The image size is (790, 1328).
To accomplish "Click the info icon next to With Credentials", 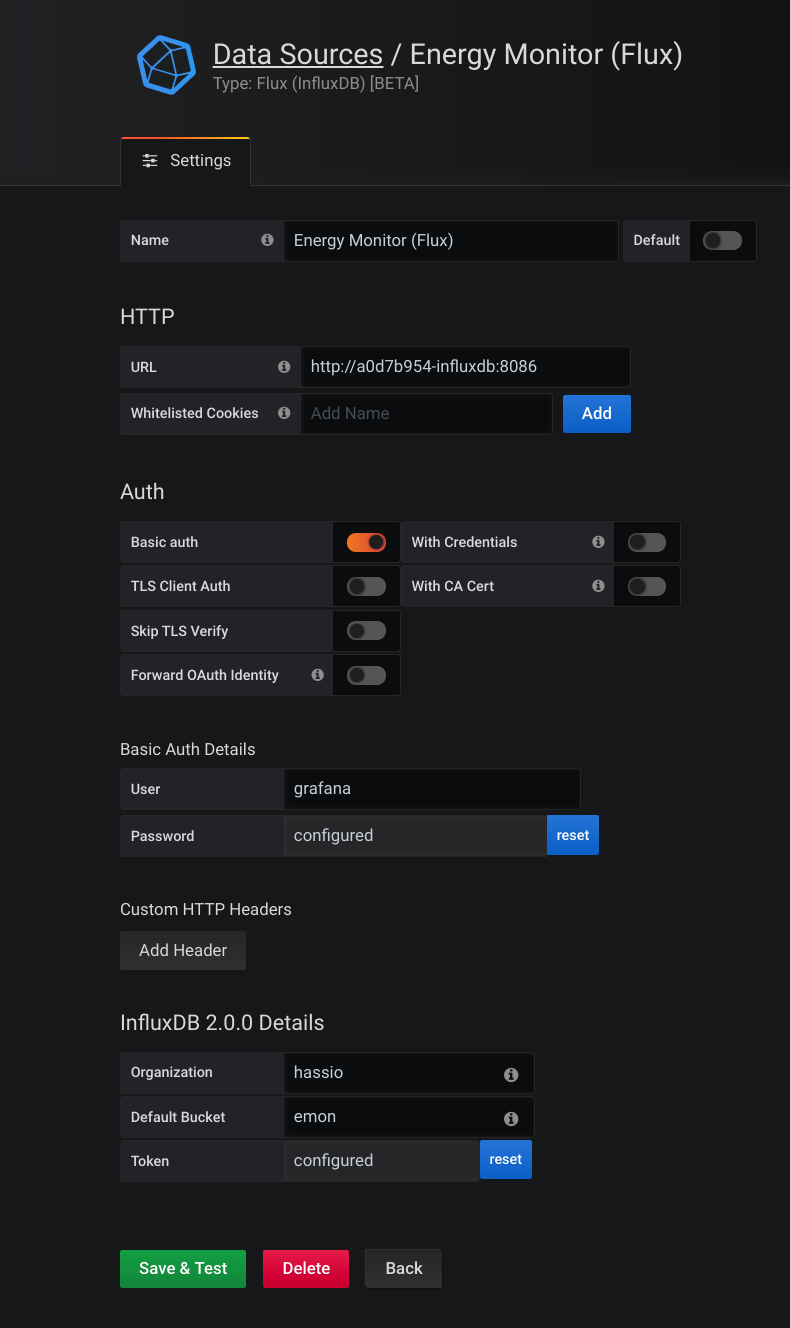I will tap(597, 542).
